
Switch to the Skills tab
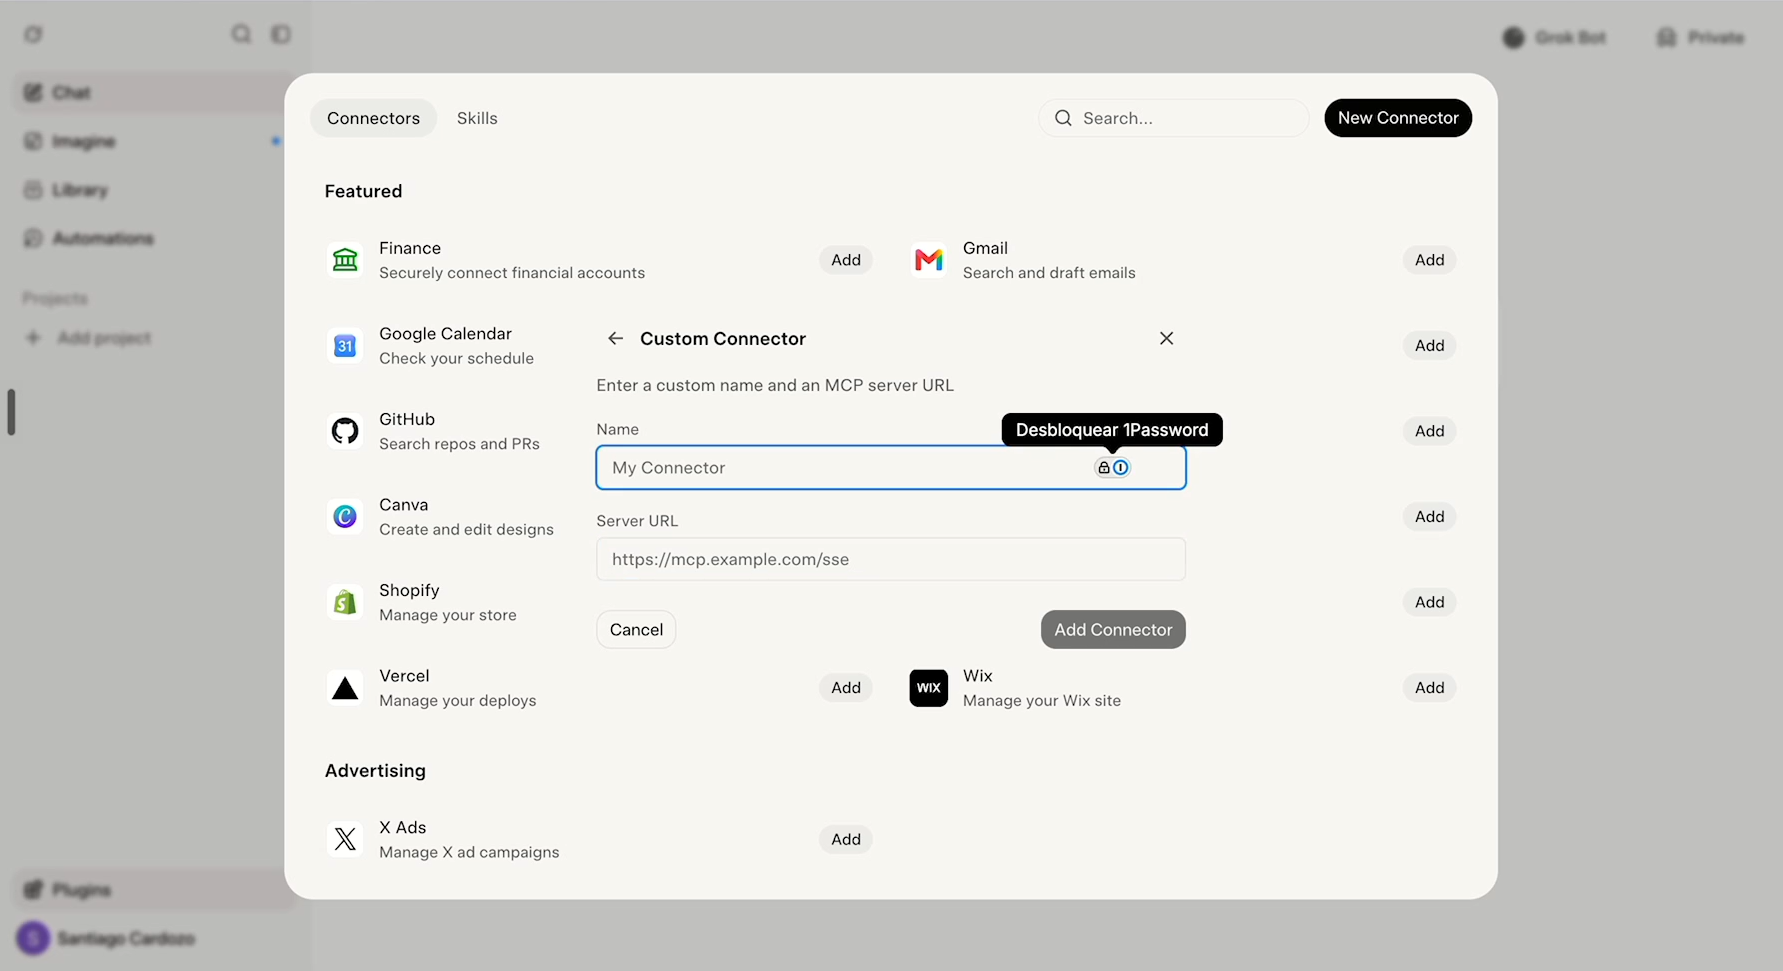pos(477,118)
